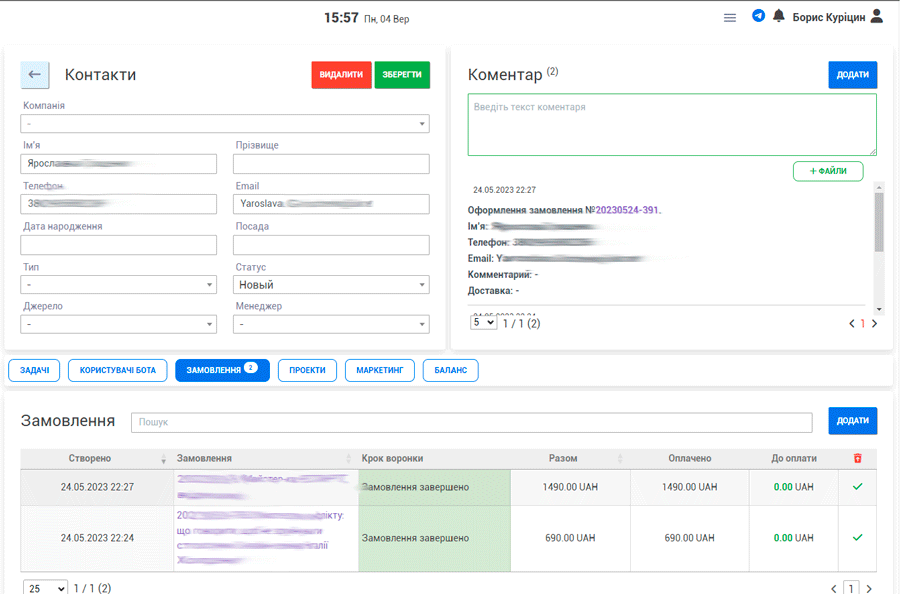The width and height of the screenshot is (900, 594).
Task: Click green checkmark on 1490.00 UAH order row
Action: tap(857, 487)
